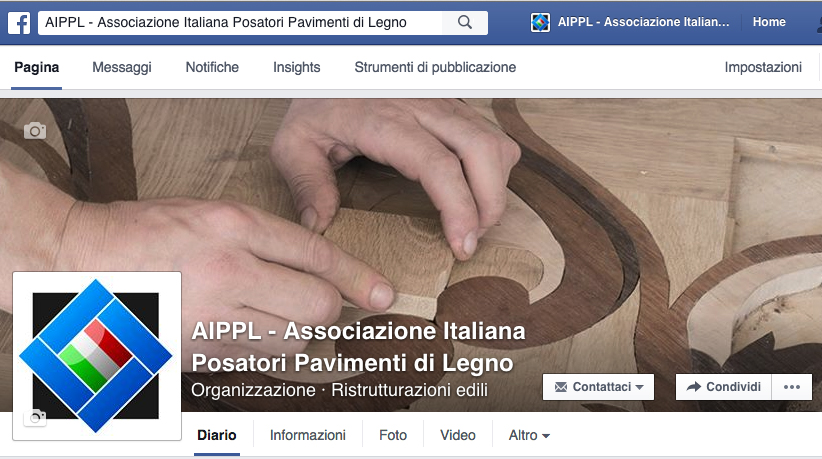
Task: Open the Insights tab
Action: [296, 68]
